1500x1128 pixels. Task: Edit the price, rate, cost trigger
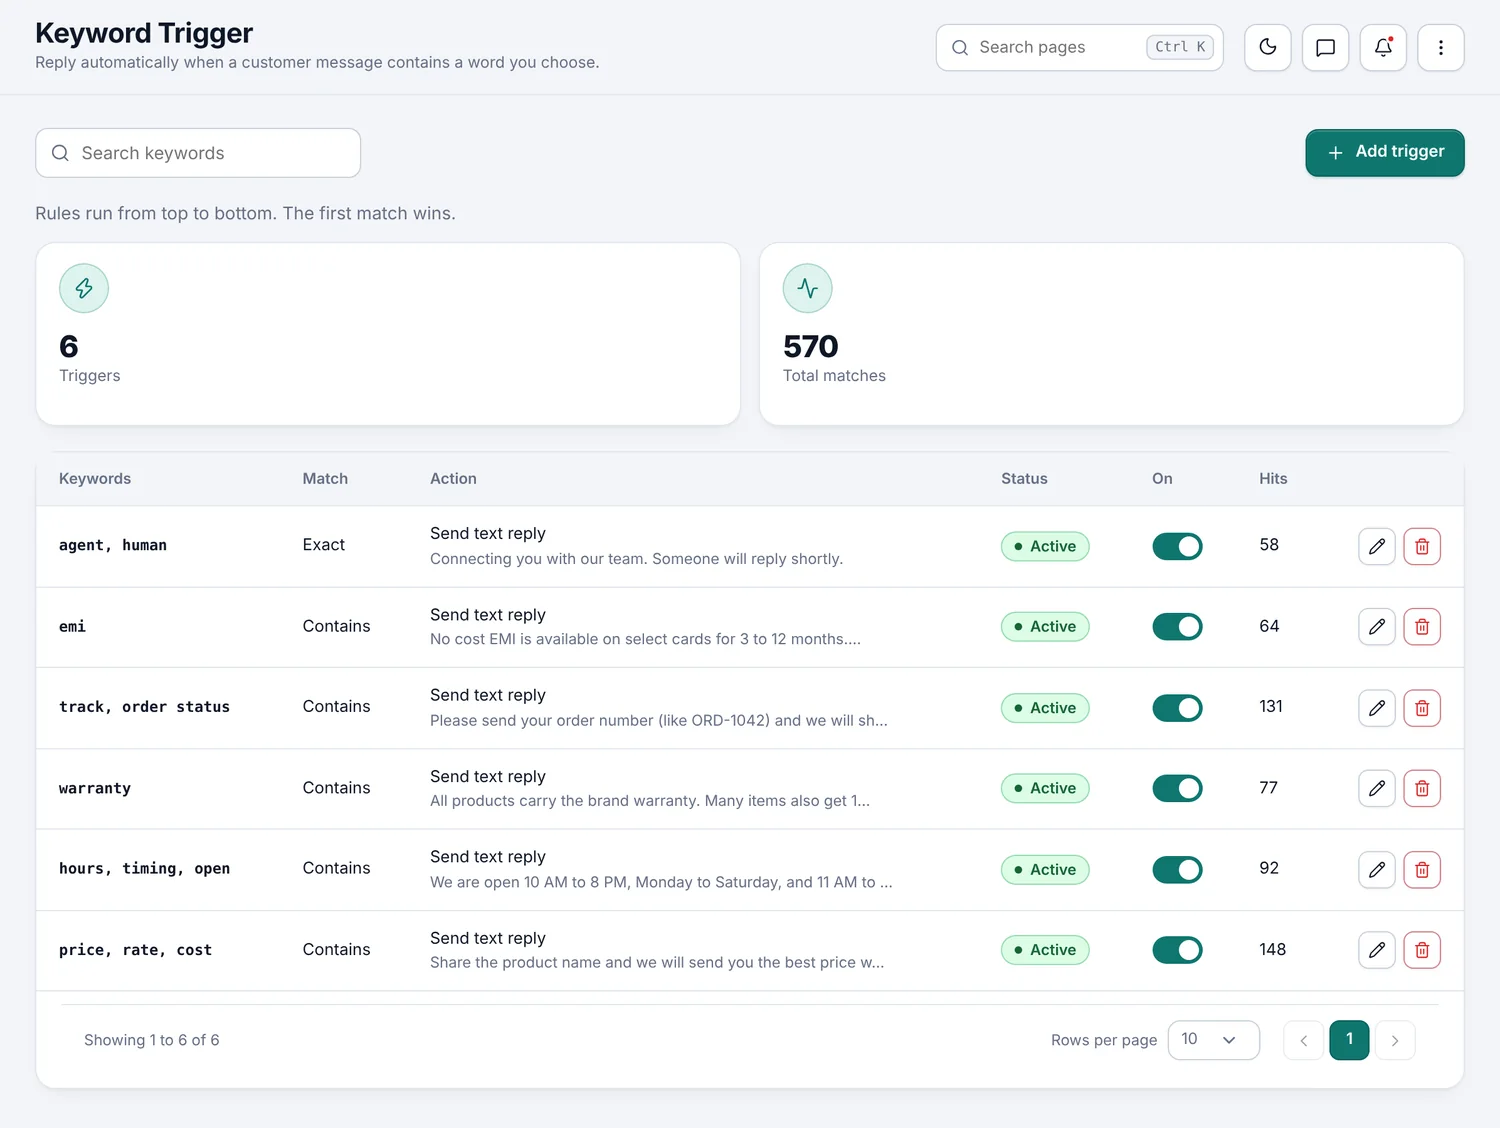(1377, 950)
